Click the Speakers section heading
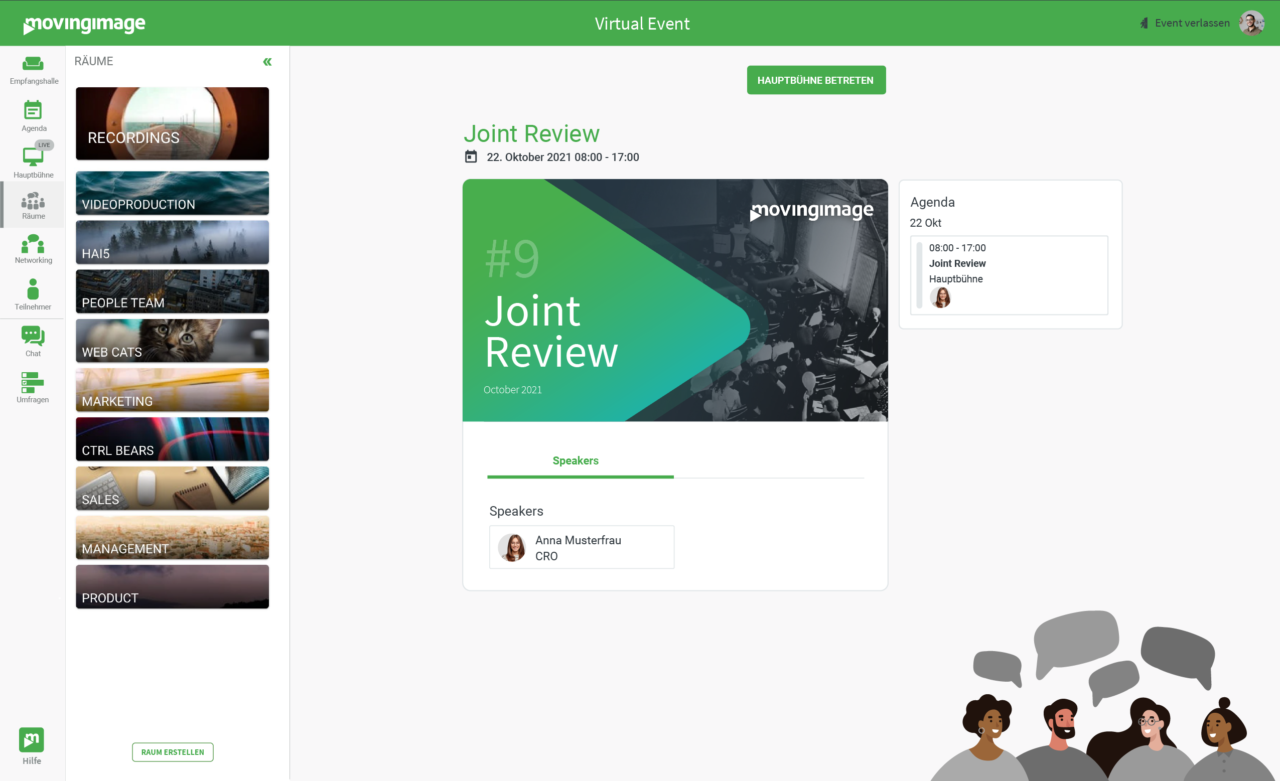1280x781 pixels. coord(516,511)
